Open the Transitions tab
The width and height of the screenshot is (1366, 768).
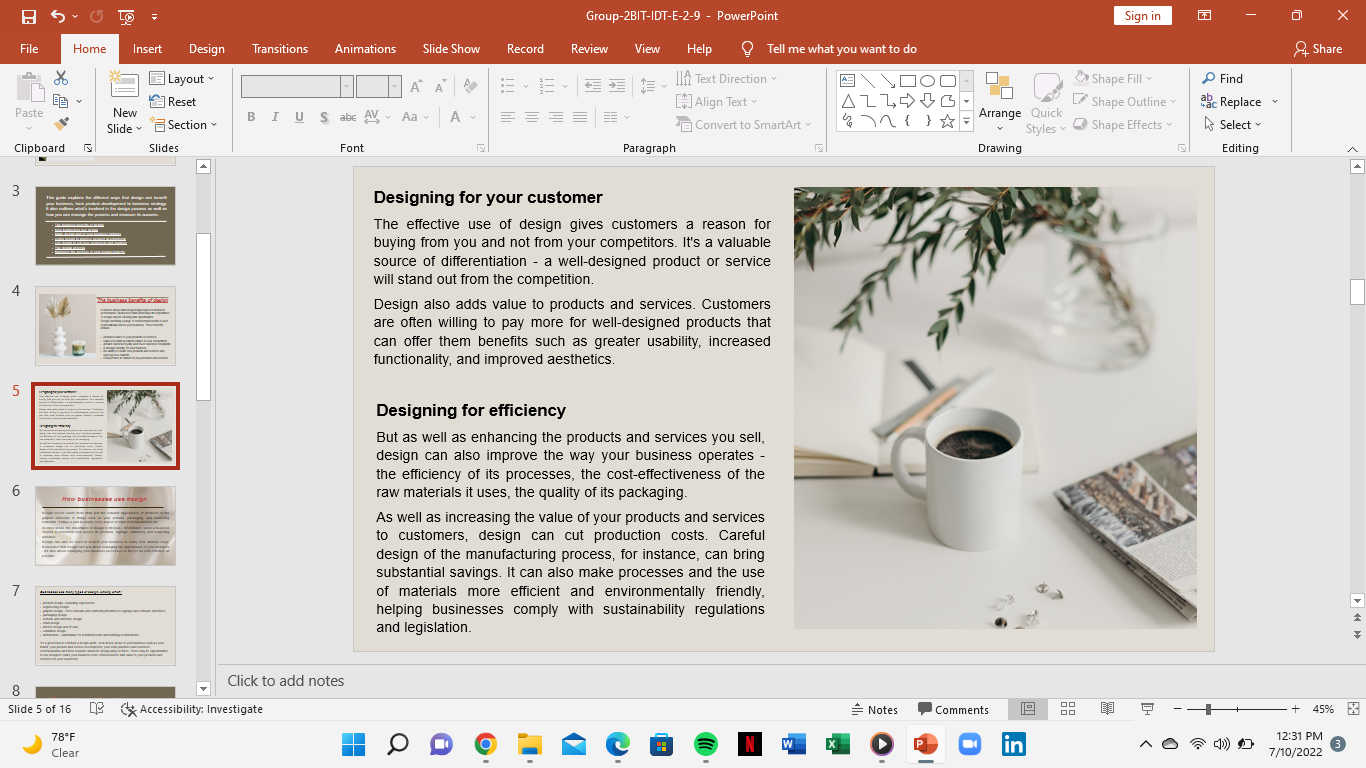tap(280, 49)
